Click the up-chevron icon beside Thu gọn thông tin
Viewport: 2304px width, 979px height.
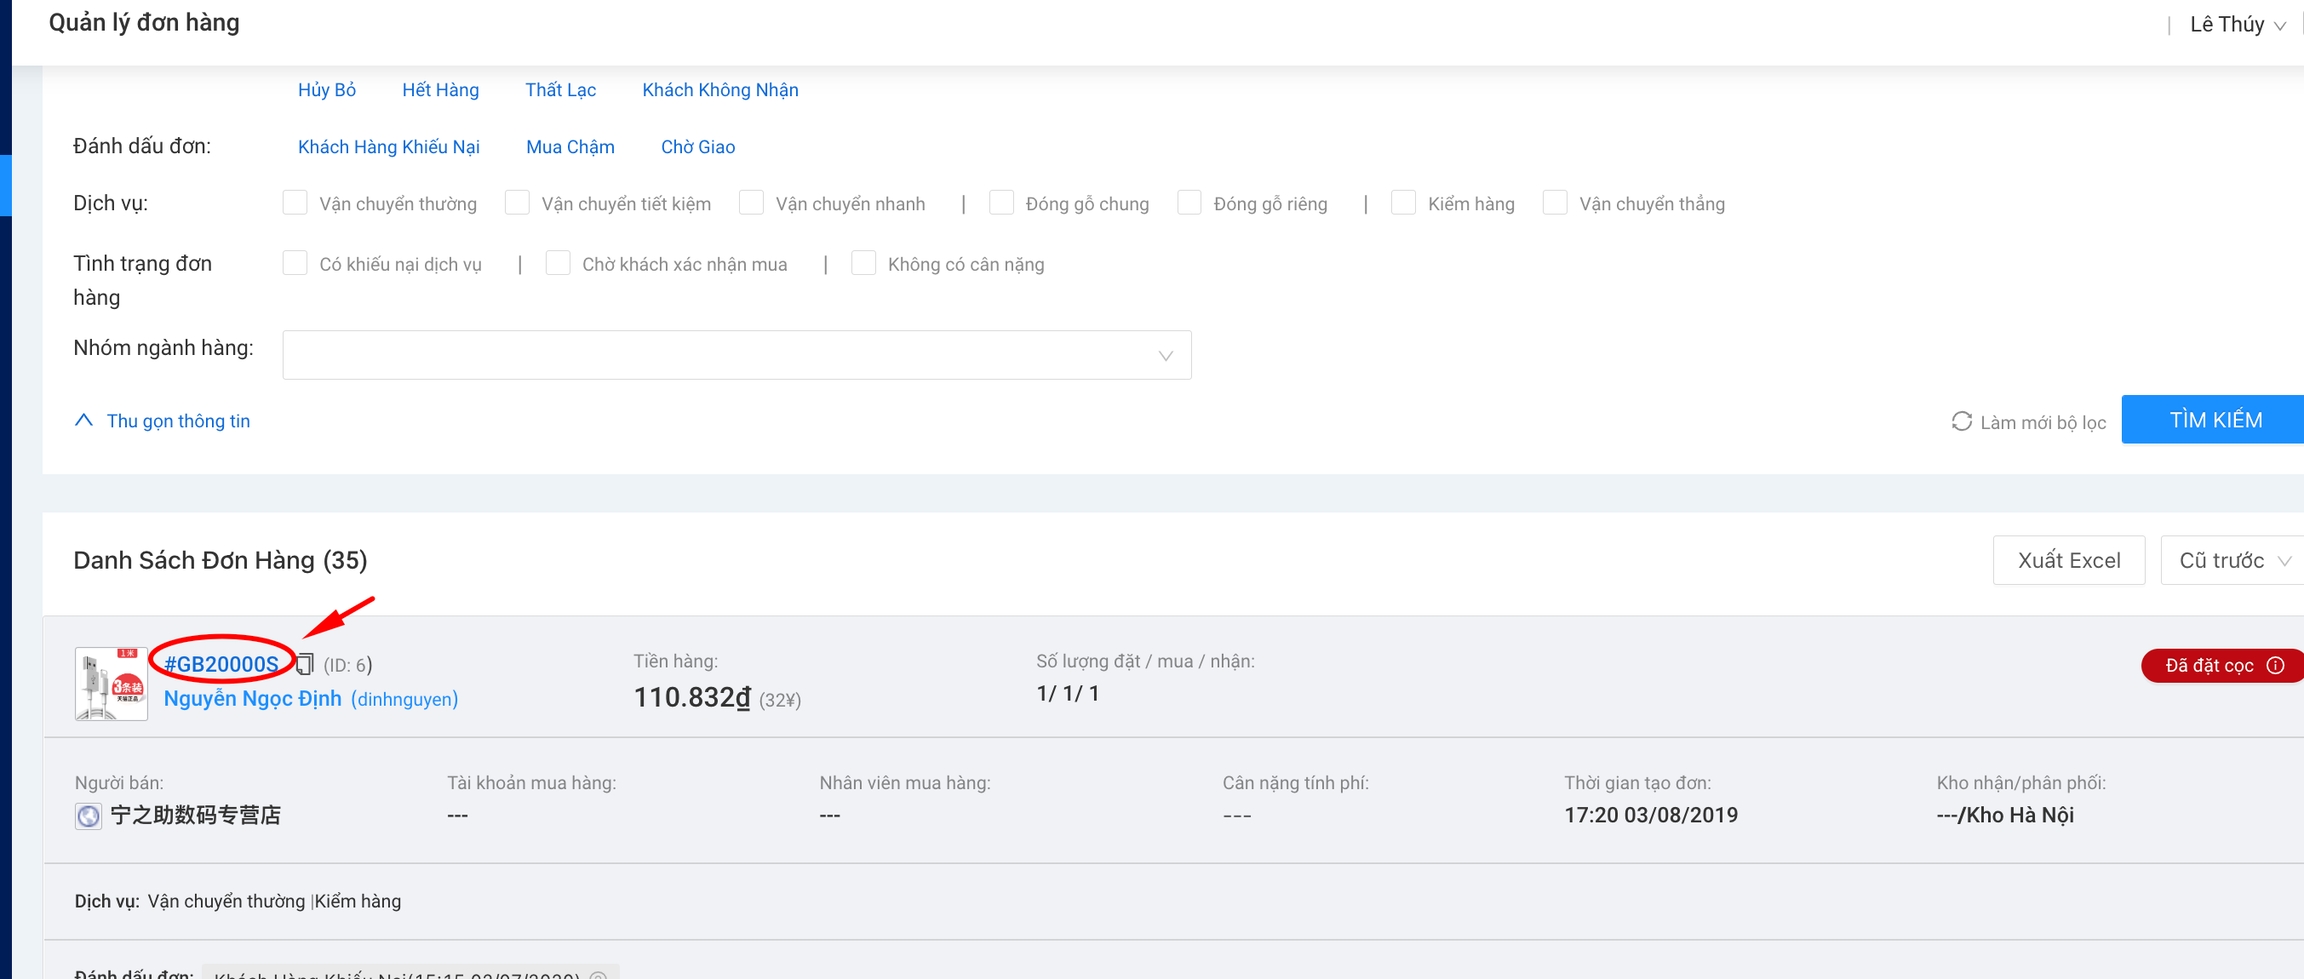[84, 421]
